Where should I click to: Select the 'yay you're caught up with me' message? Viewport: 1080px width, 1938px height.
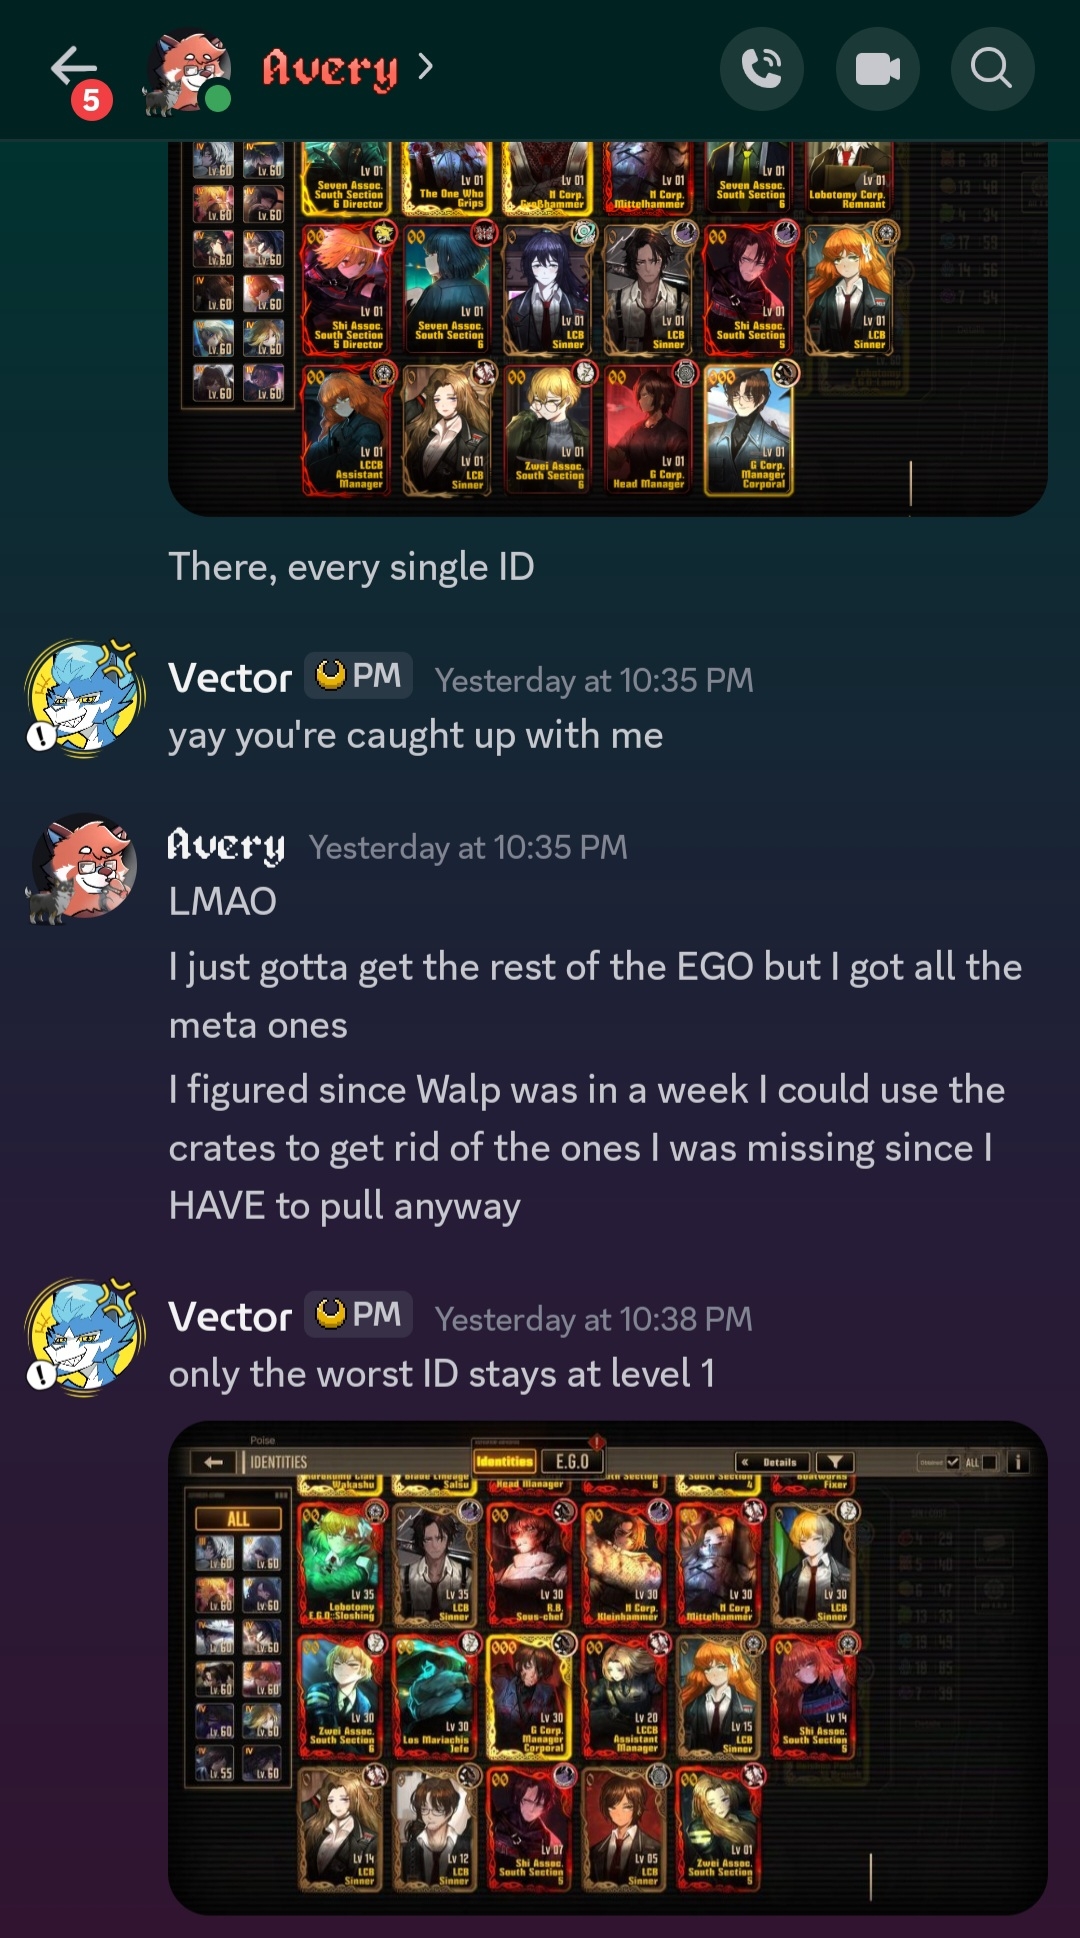tap(416, 736)
